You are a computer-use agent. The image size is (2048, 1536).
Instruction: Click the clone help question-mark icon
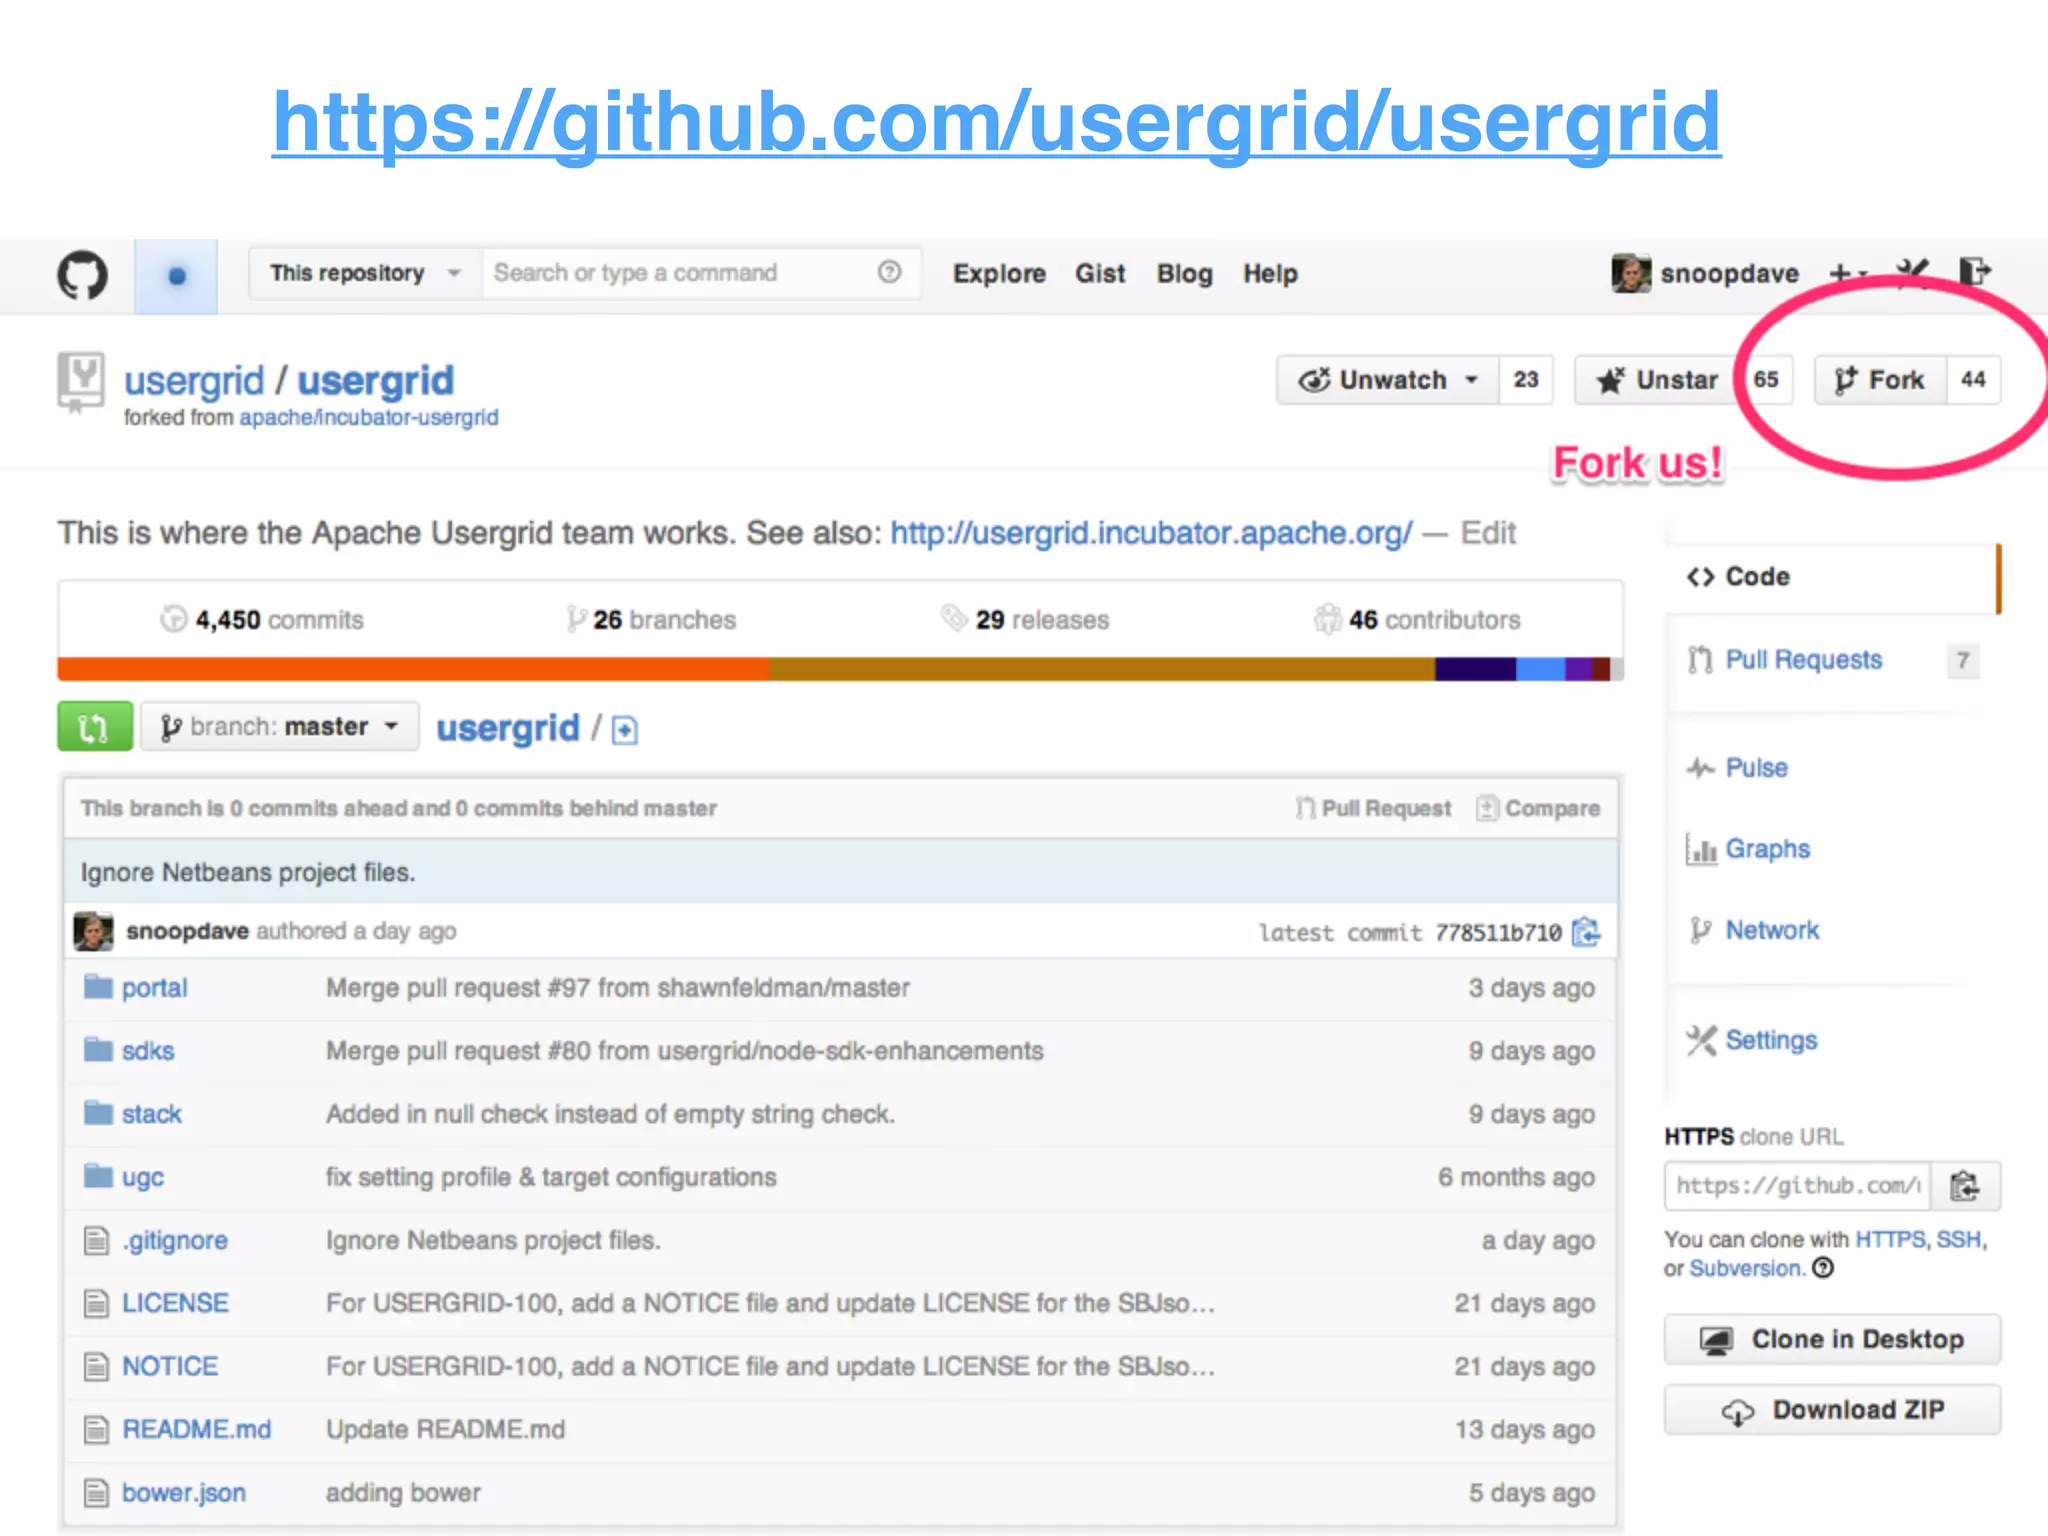coord(1824,1268)
